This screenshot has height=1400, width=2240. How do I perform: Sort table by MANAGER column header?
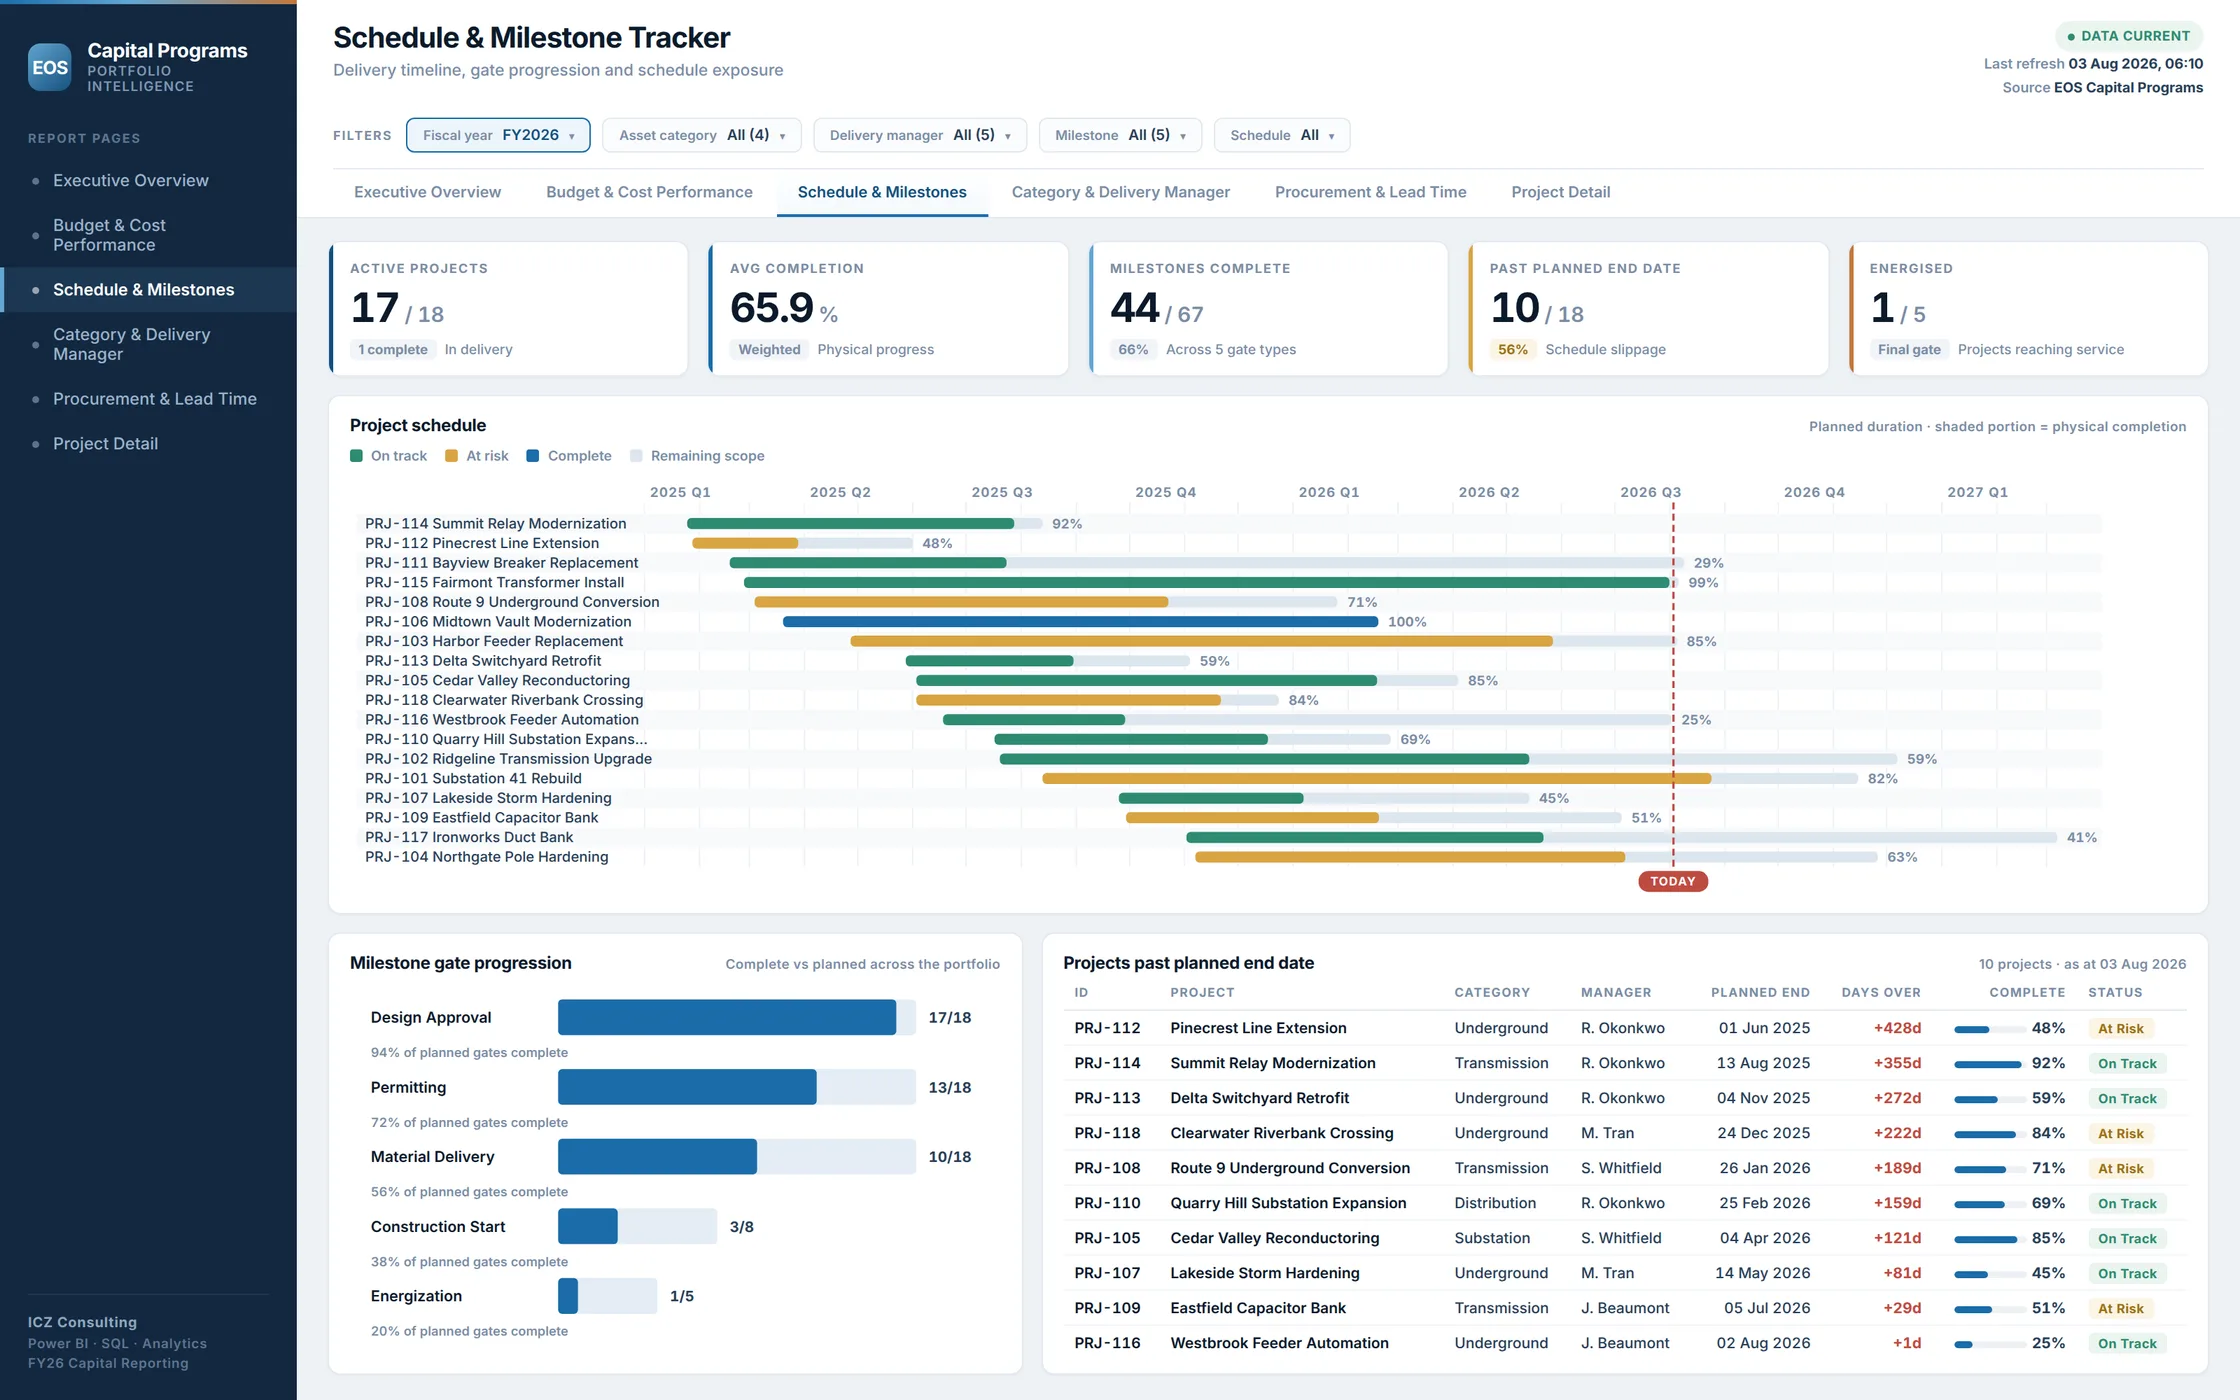click(1616, 993)
